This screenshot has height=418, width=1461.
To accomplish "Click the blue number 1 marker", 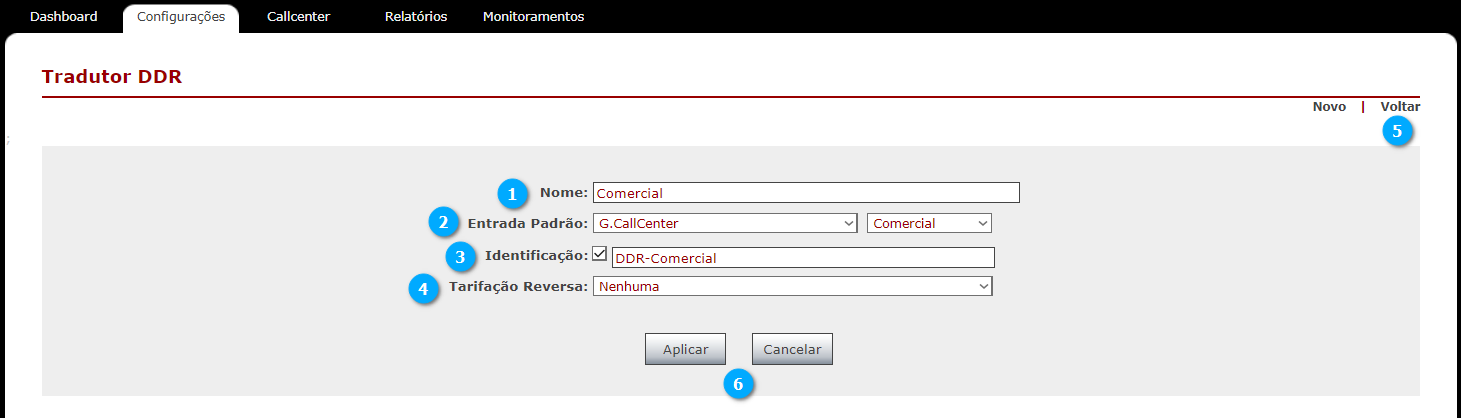I will (x=512, y=193).
